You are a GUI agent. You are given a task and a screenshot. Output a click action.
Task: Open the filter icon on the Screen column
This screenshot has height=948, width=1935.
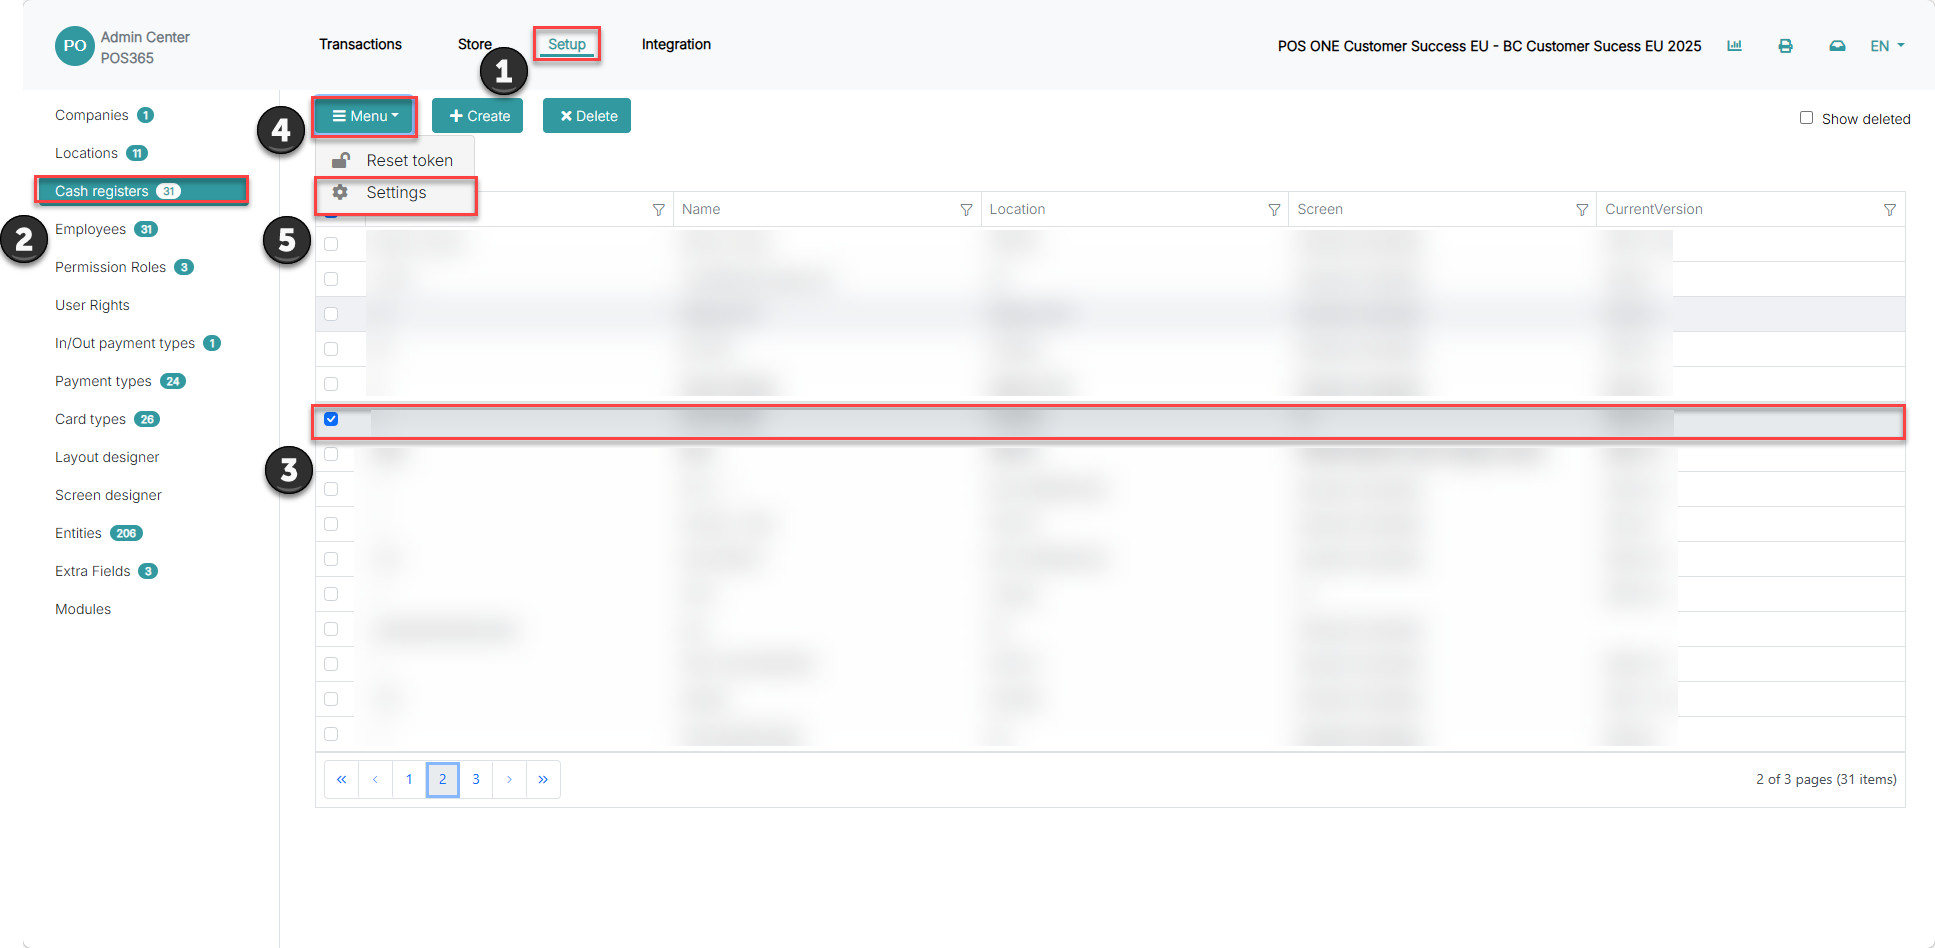[1582, 210]
